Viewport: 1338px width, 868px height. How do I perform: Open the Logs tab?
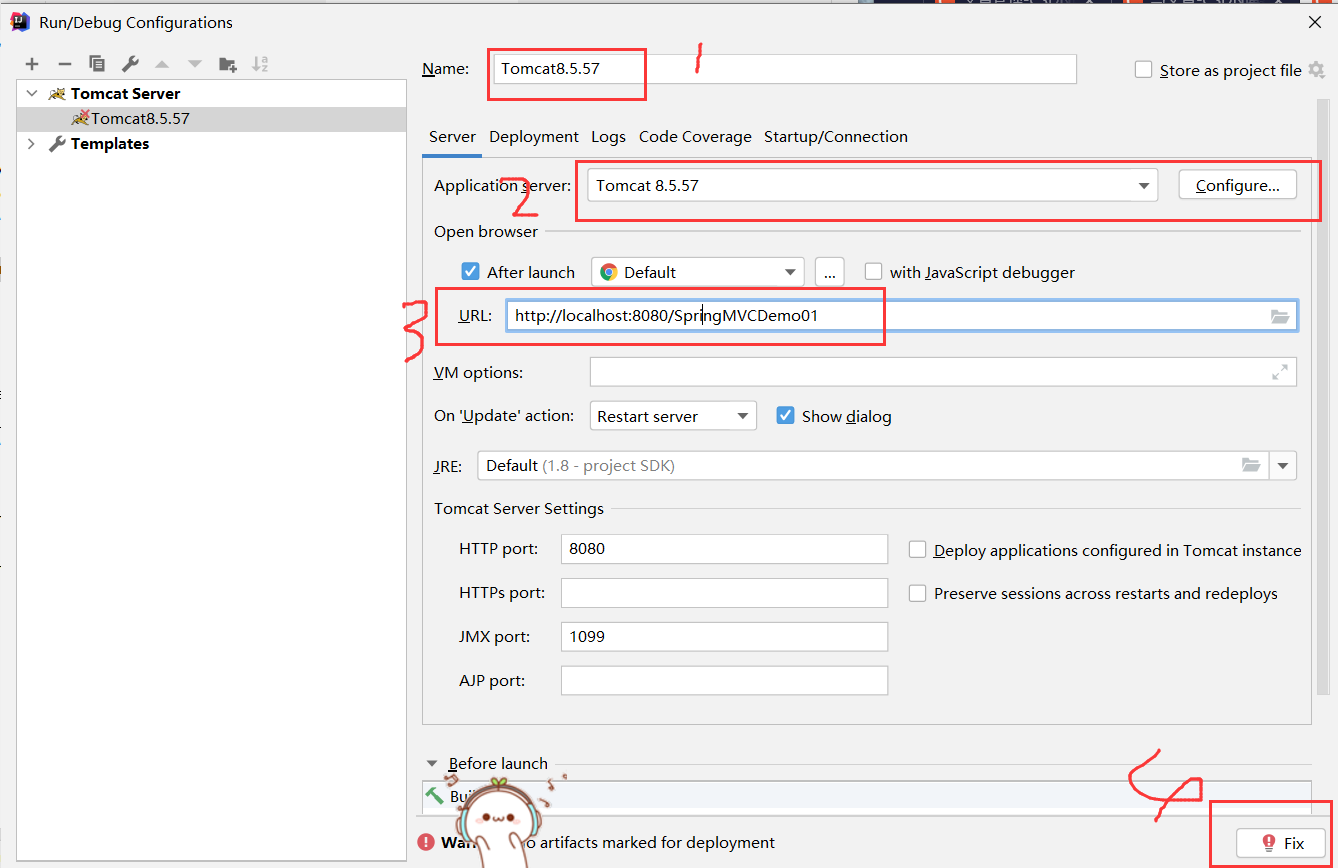tap(608, 137)
